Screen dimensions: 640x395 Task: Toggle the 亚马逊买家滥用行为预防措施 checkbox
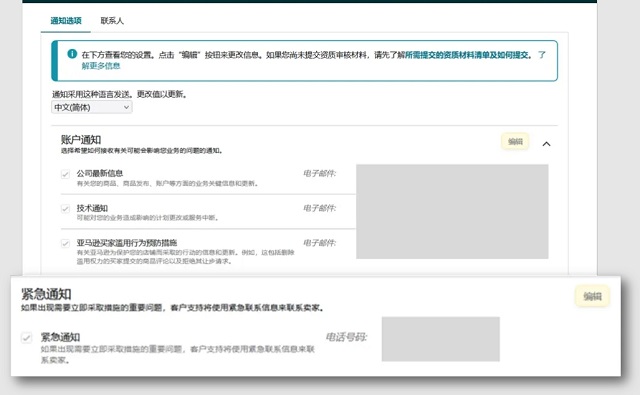pos(65,244)
